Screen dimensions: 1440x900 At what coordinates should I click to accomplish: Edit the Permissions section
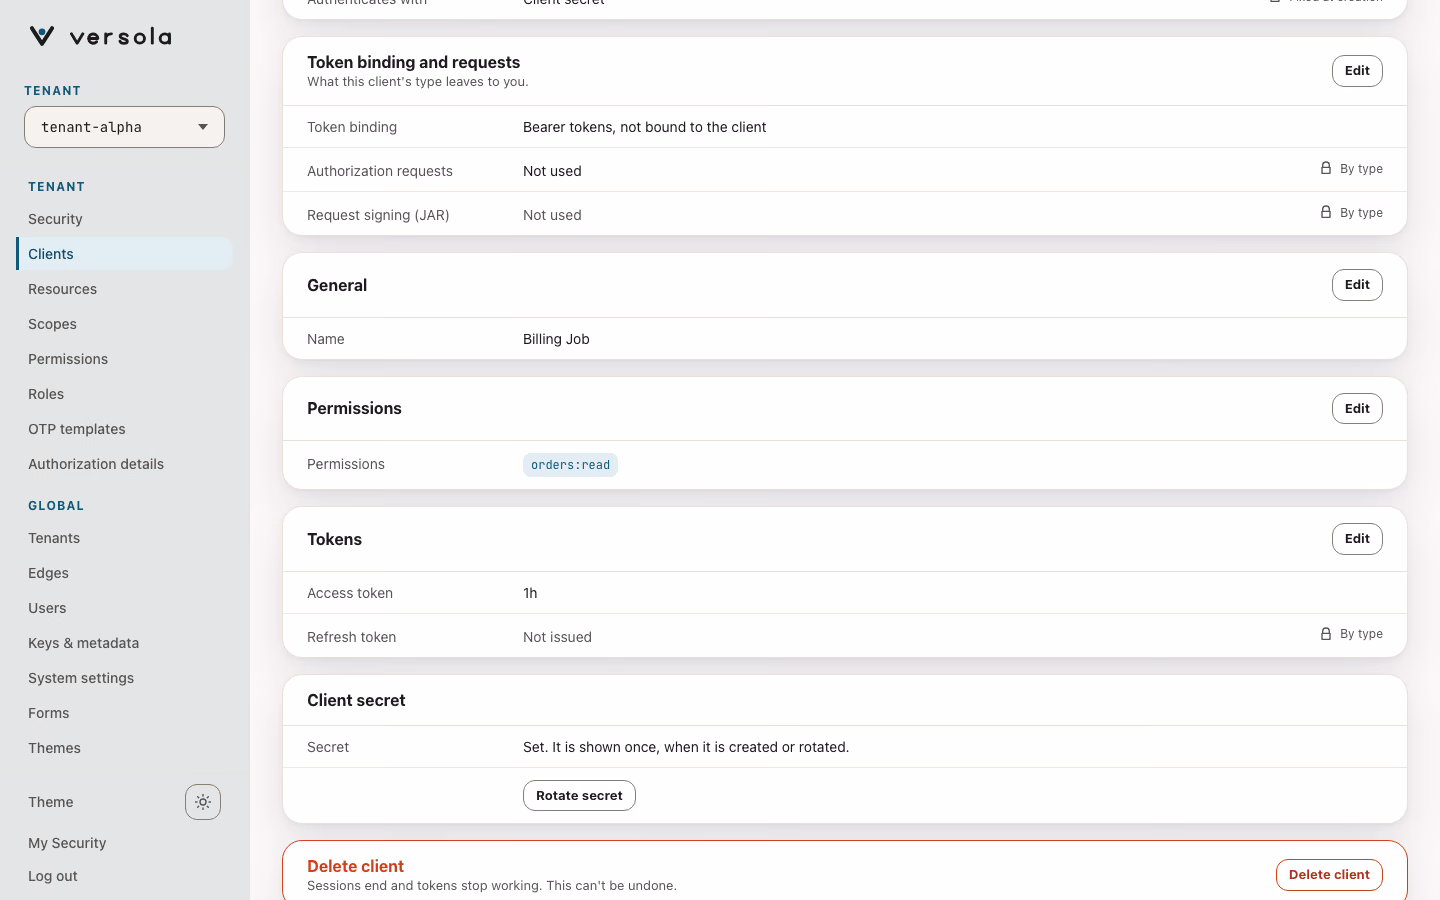click(x=1357, y=409)
